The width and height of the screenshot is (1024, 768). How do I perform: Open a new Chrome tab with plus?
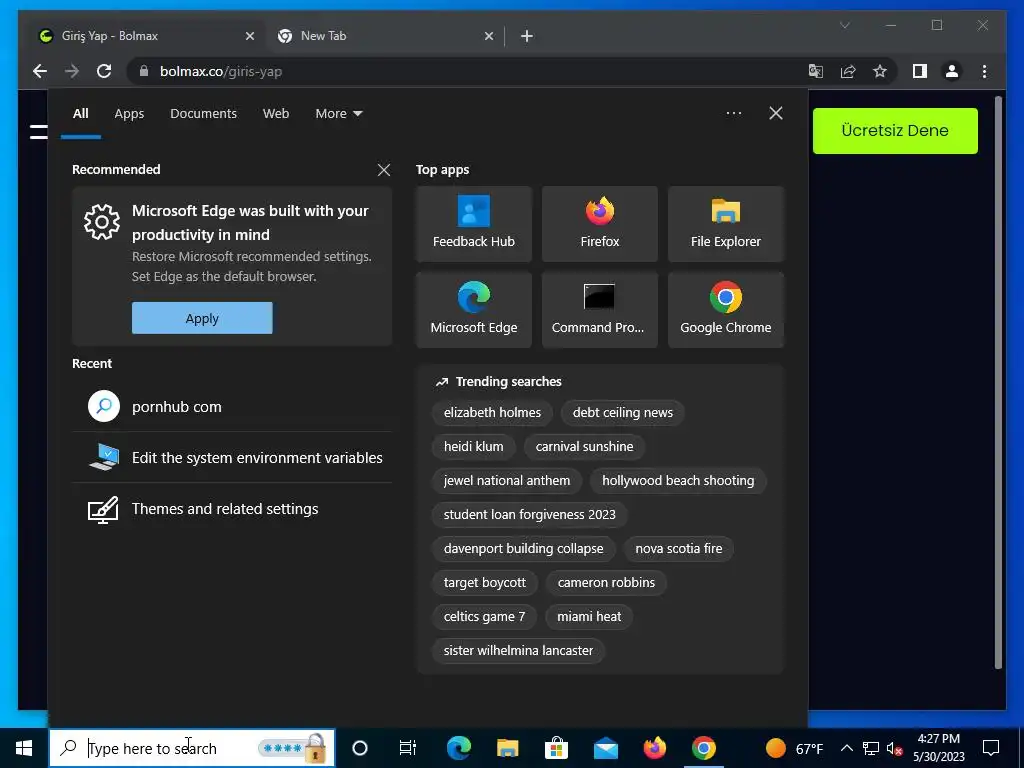click(x=526, y=36)
